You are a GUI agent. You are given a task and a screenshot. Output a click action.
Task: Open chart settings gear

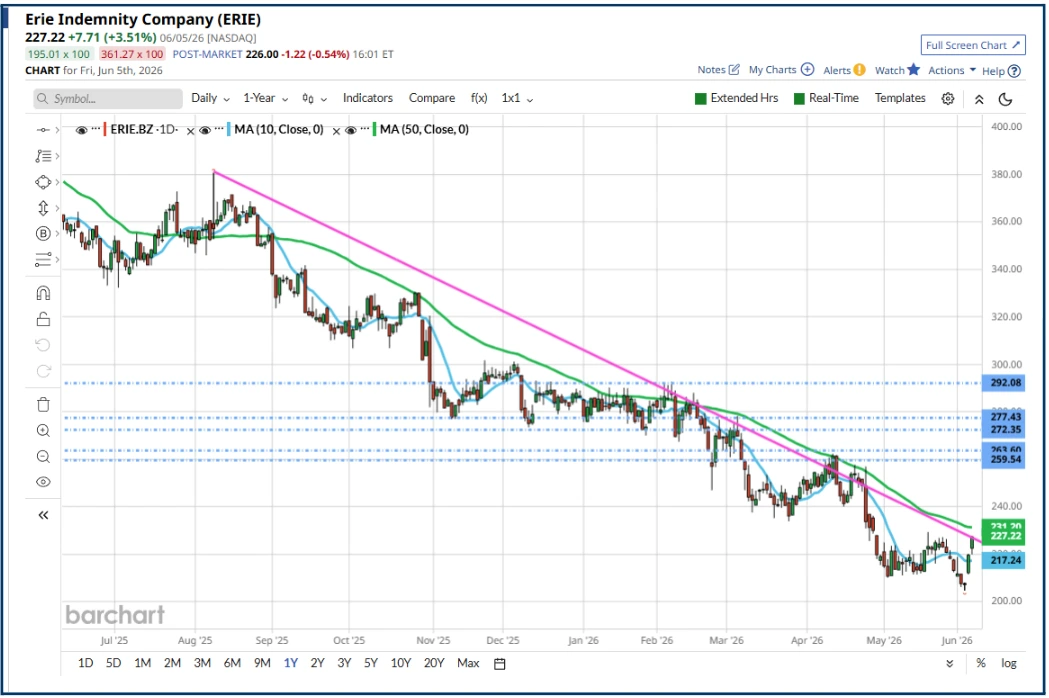[x=947, y=99]
